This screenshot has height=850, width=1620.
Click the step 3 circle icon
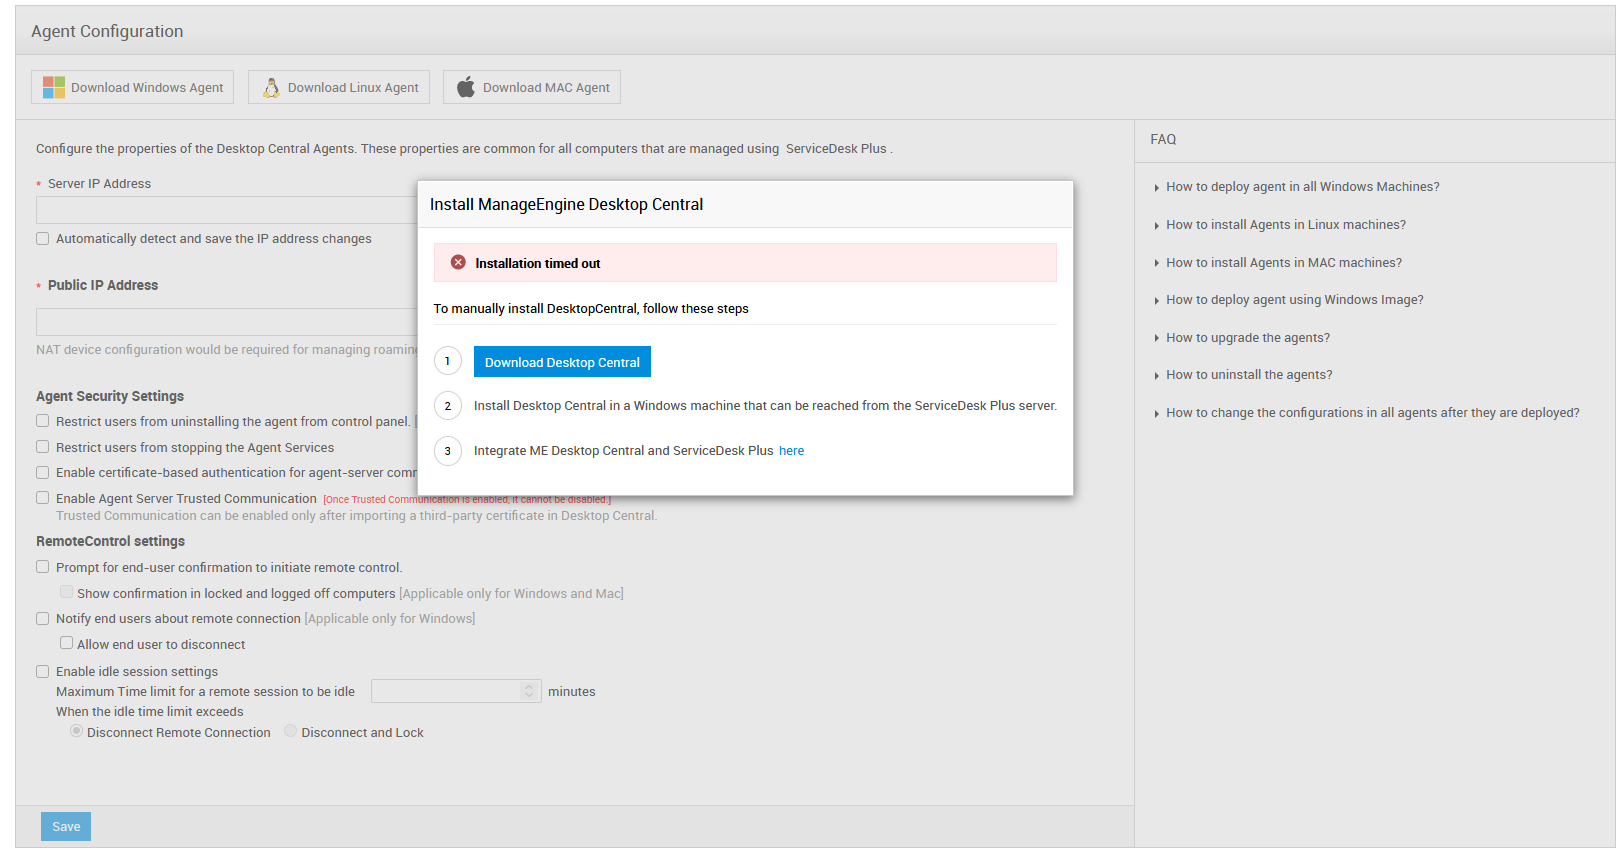(447, 451)
